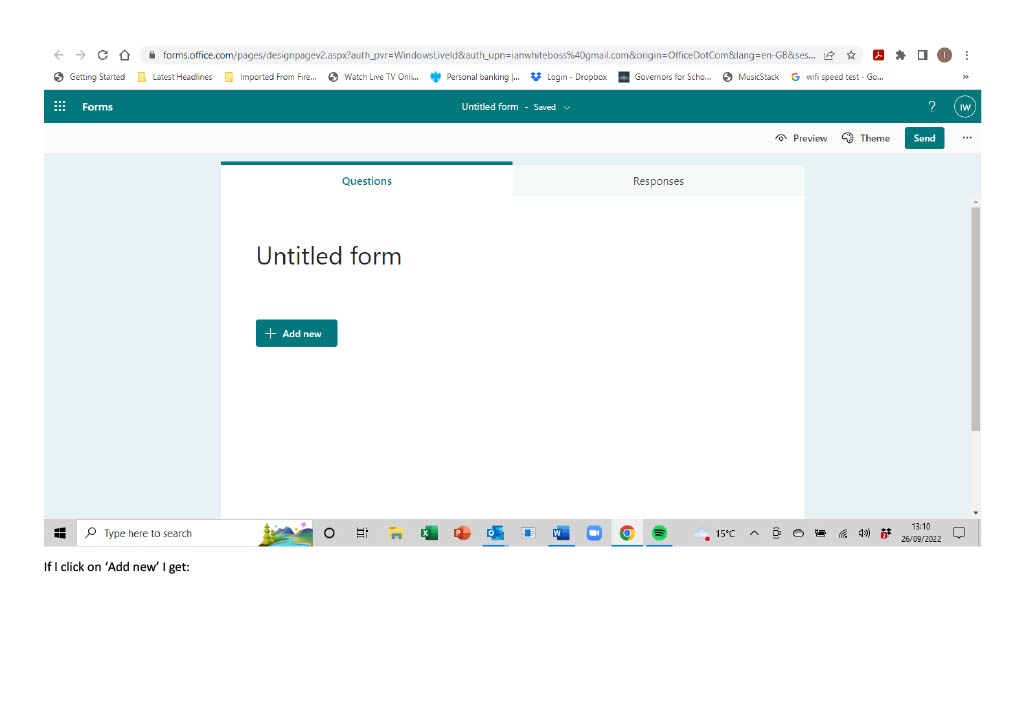1024x726 pixels.
Task: Open the Chrome profile avatar
Action: (x=944, y=55)
